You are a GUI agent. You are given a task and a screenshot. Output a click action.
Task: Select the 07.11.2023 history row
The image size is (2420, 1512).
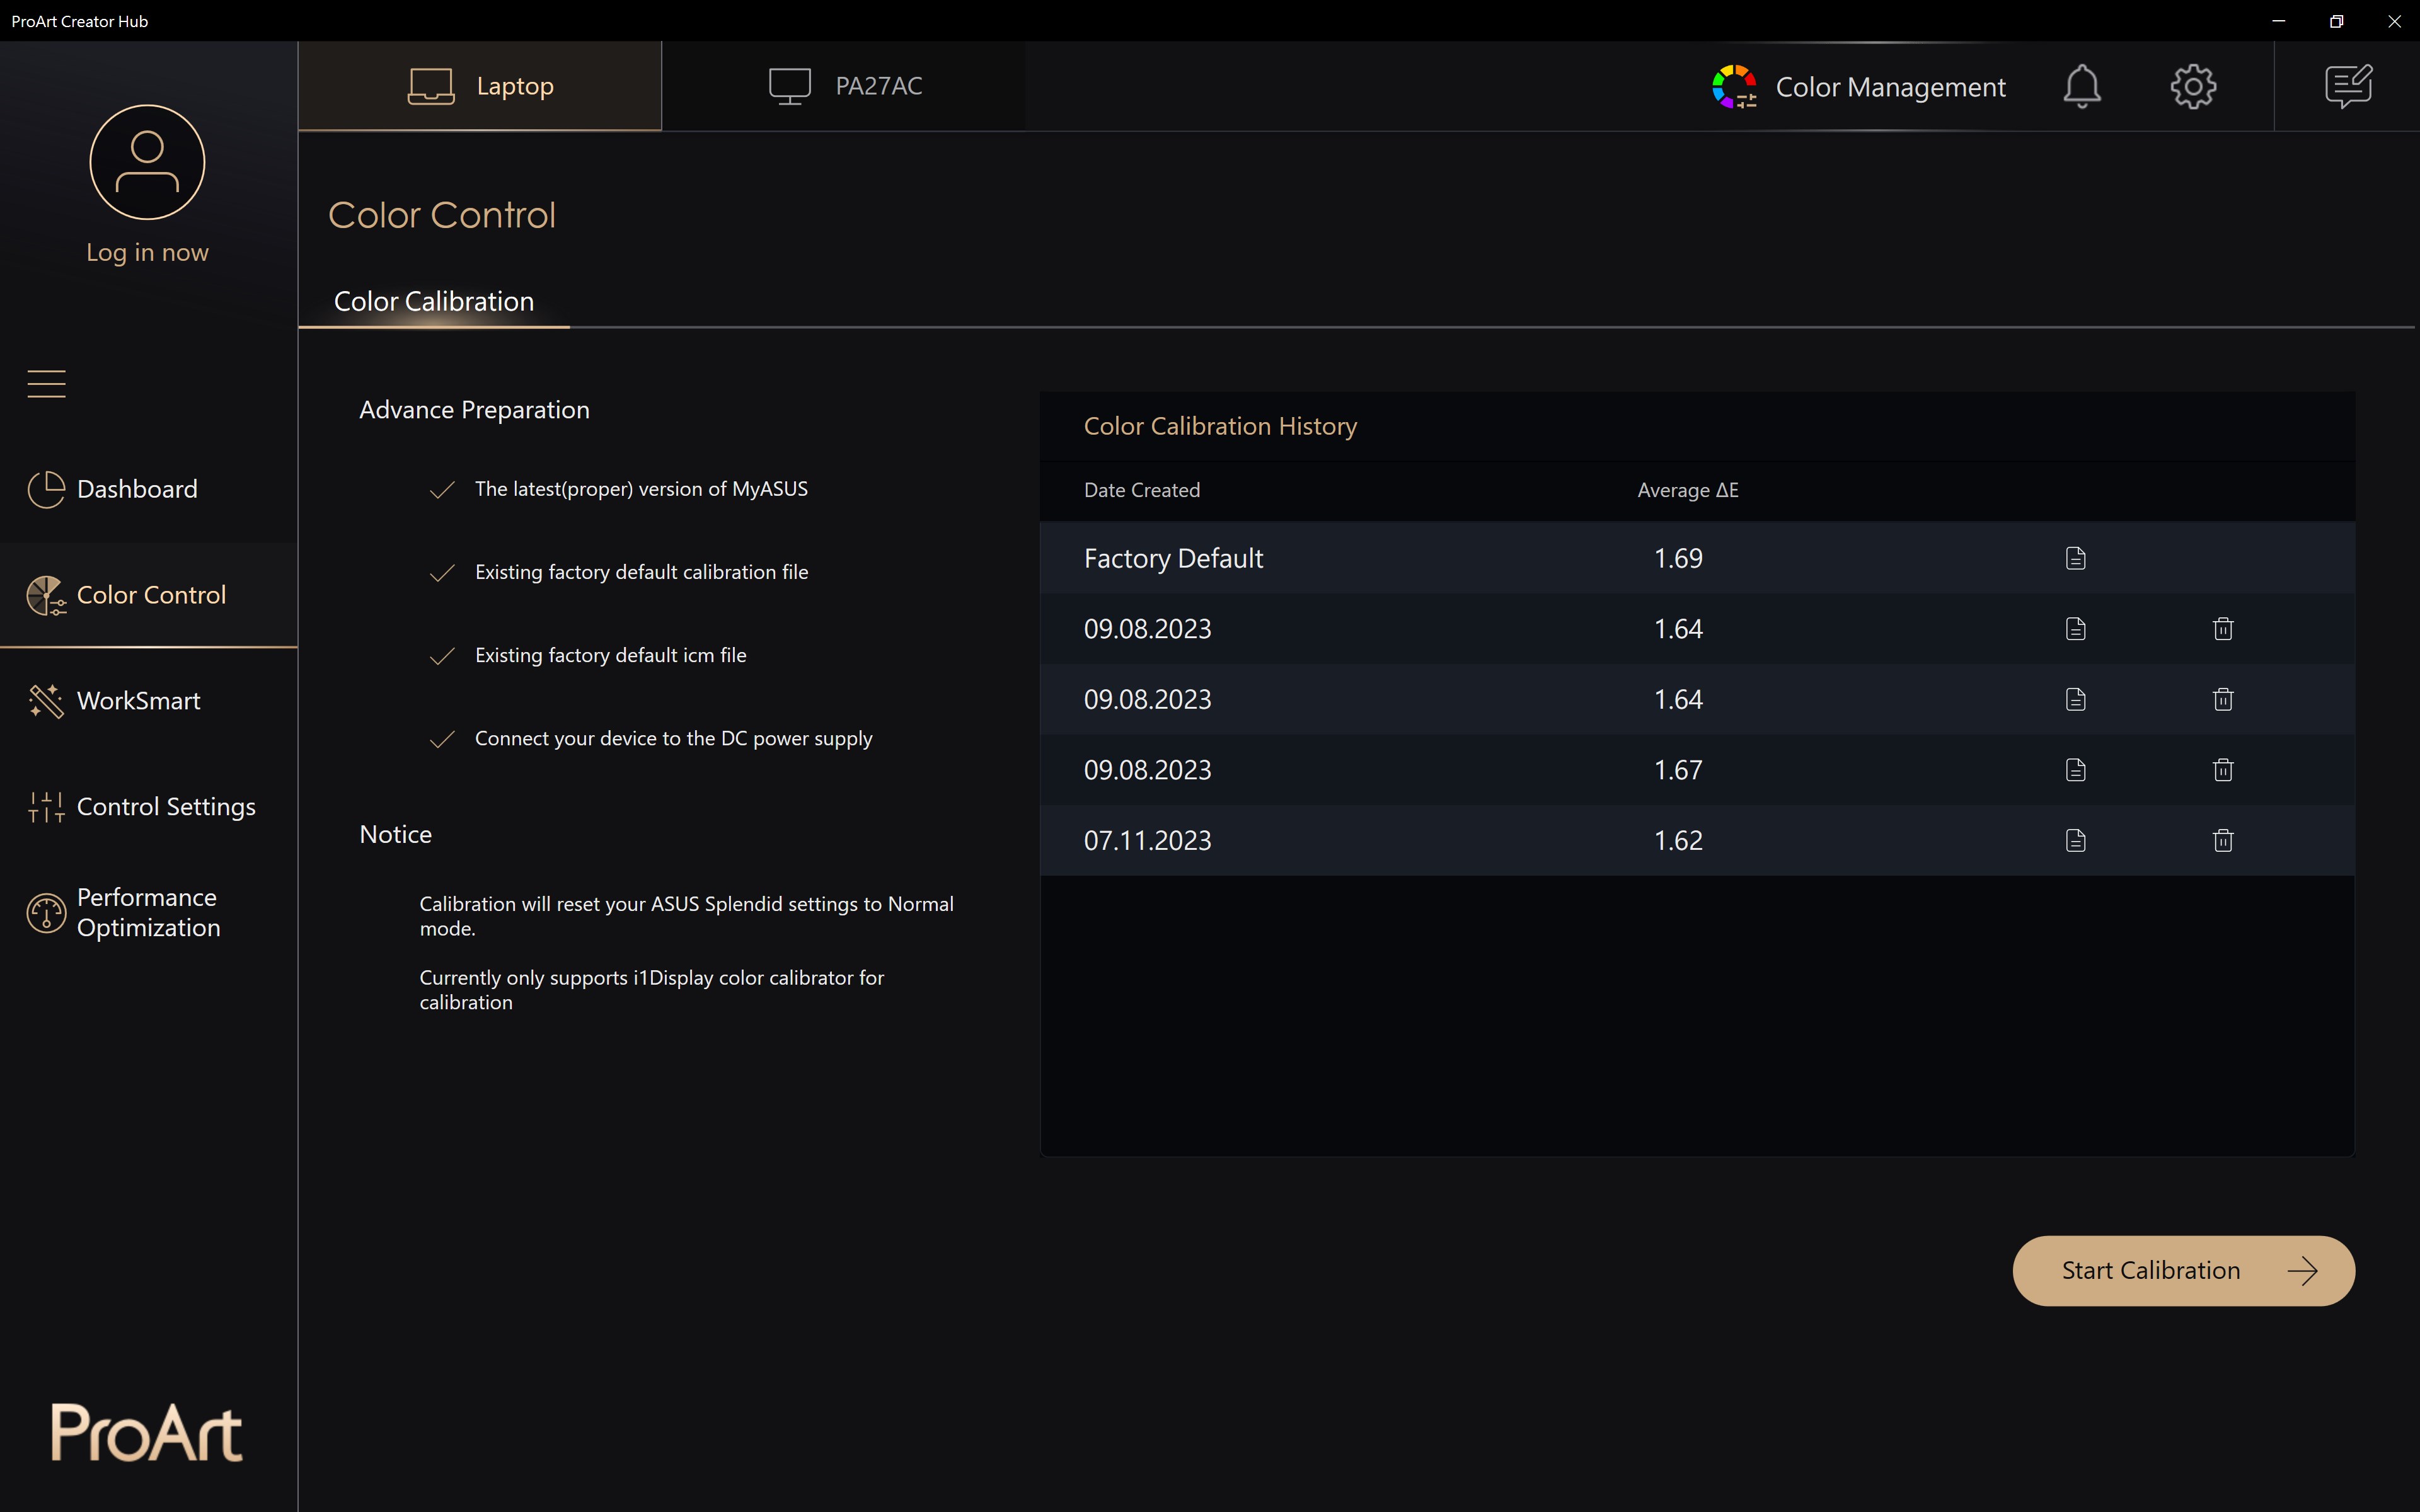tap(1400, 840)
